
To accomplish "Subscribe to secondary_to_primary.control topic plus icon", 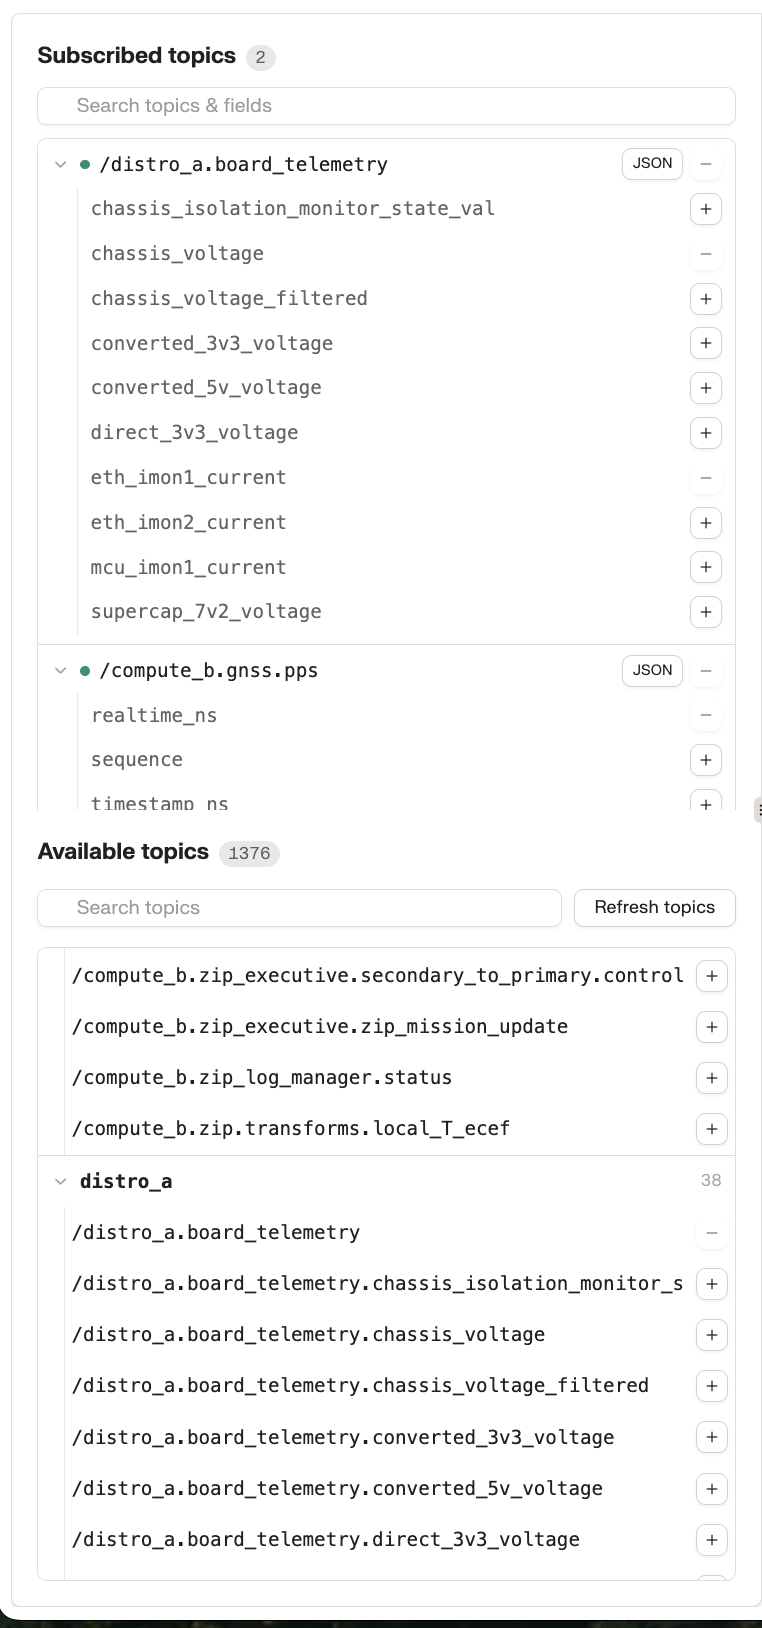I will point(712,976).
